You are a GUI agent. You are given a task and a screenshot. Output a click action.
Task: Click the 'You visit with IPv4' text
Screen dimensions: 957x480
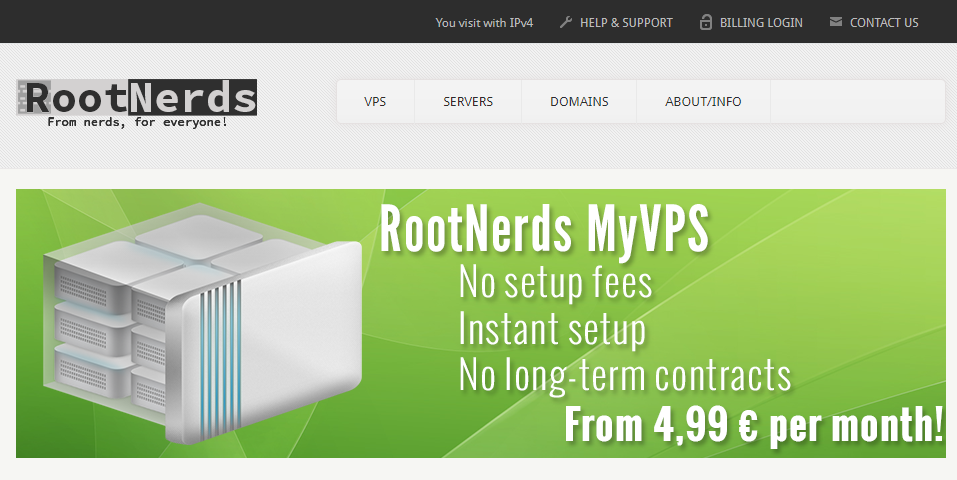484,23
